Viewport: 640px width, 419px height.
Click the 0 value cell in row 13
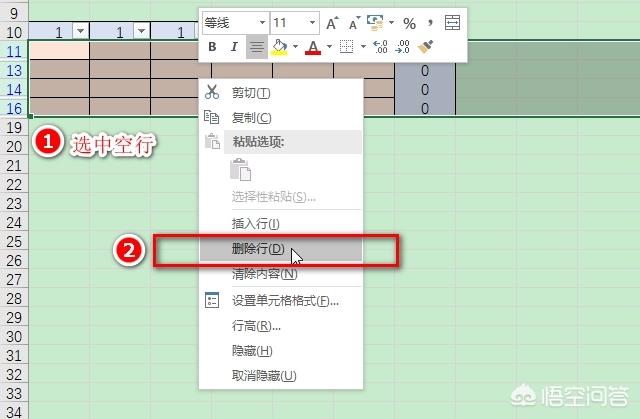click(x=425, y=71)
